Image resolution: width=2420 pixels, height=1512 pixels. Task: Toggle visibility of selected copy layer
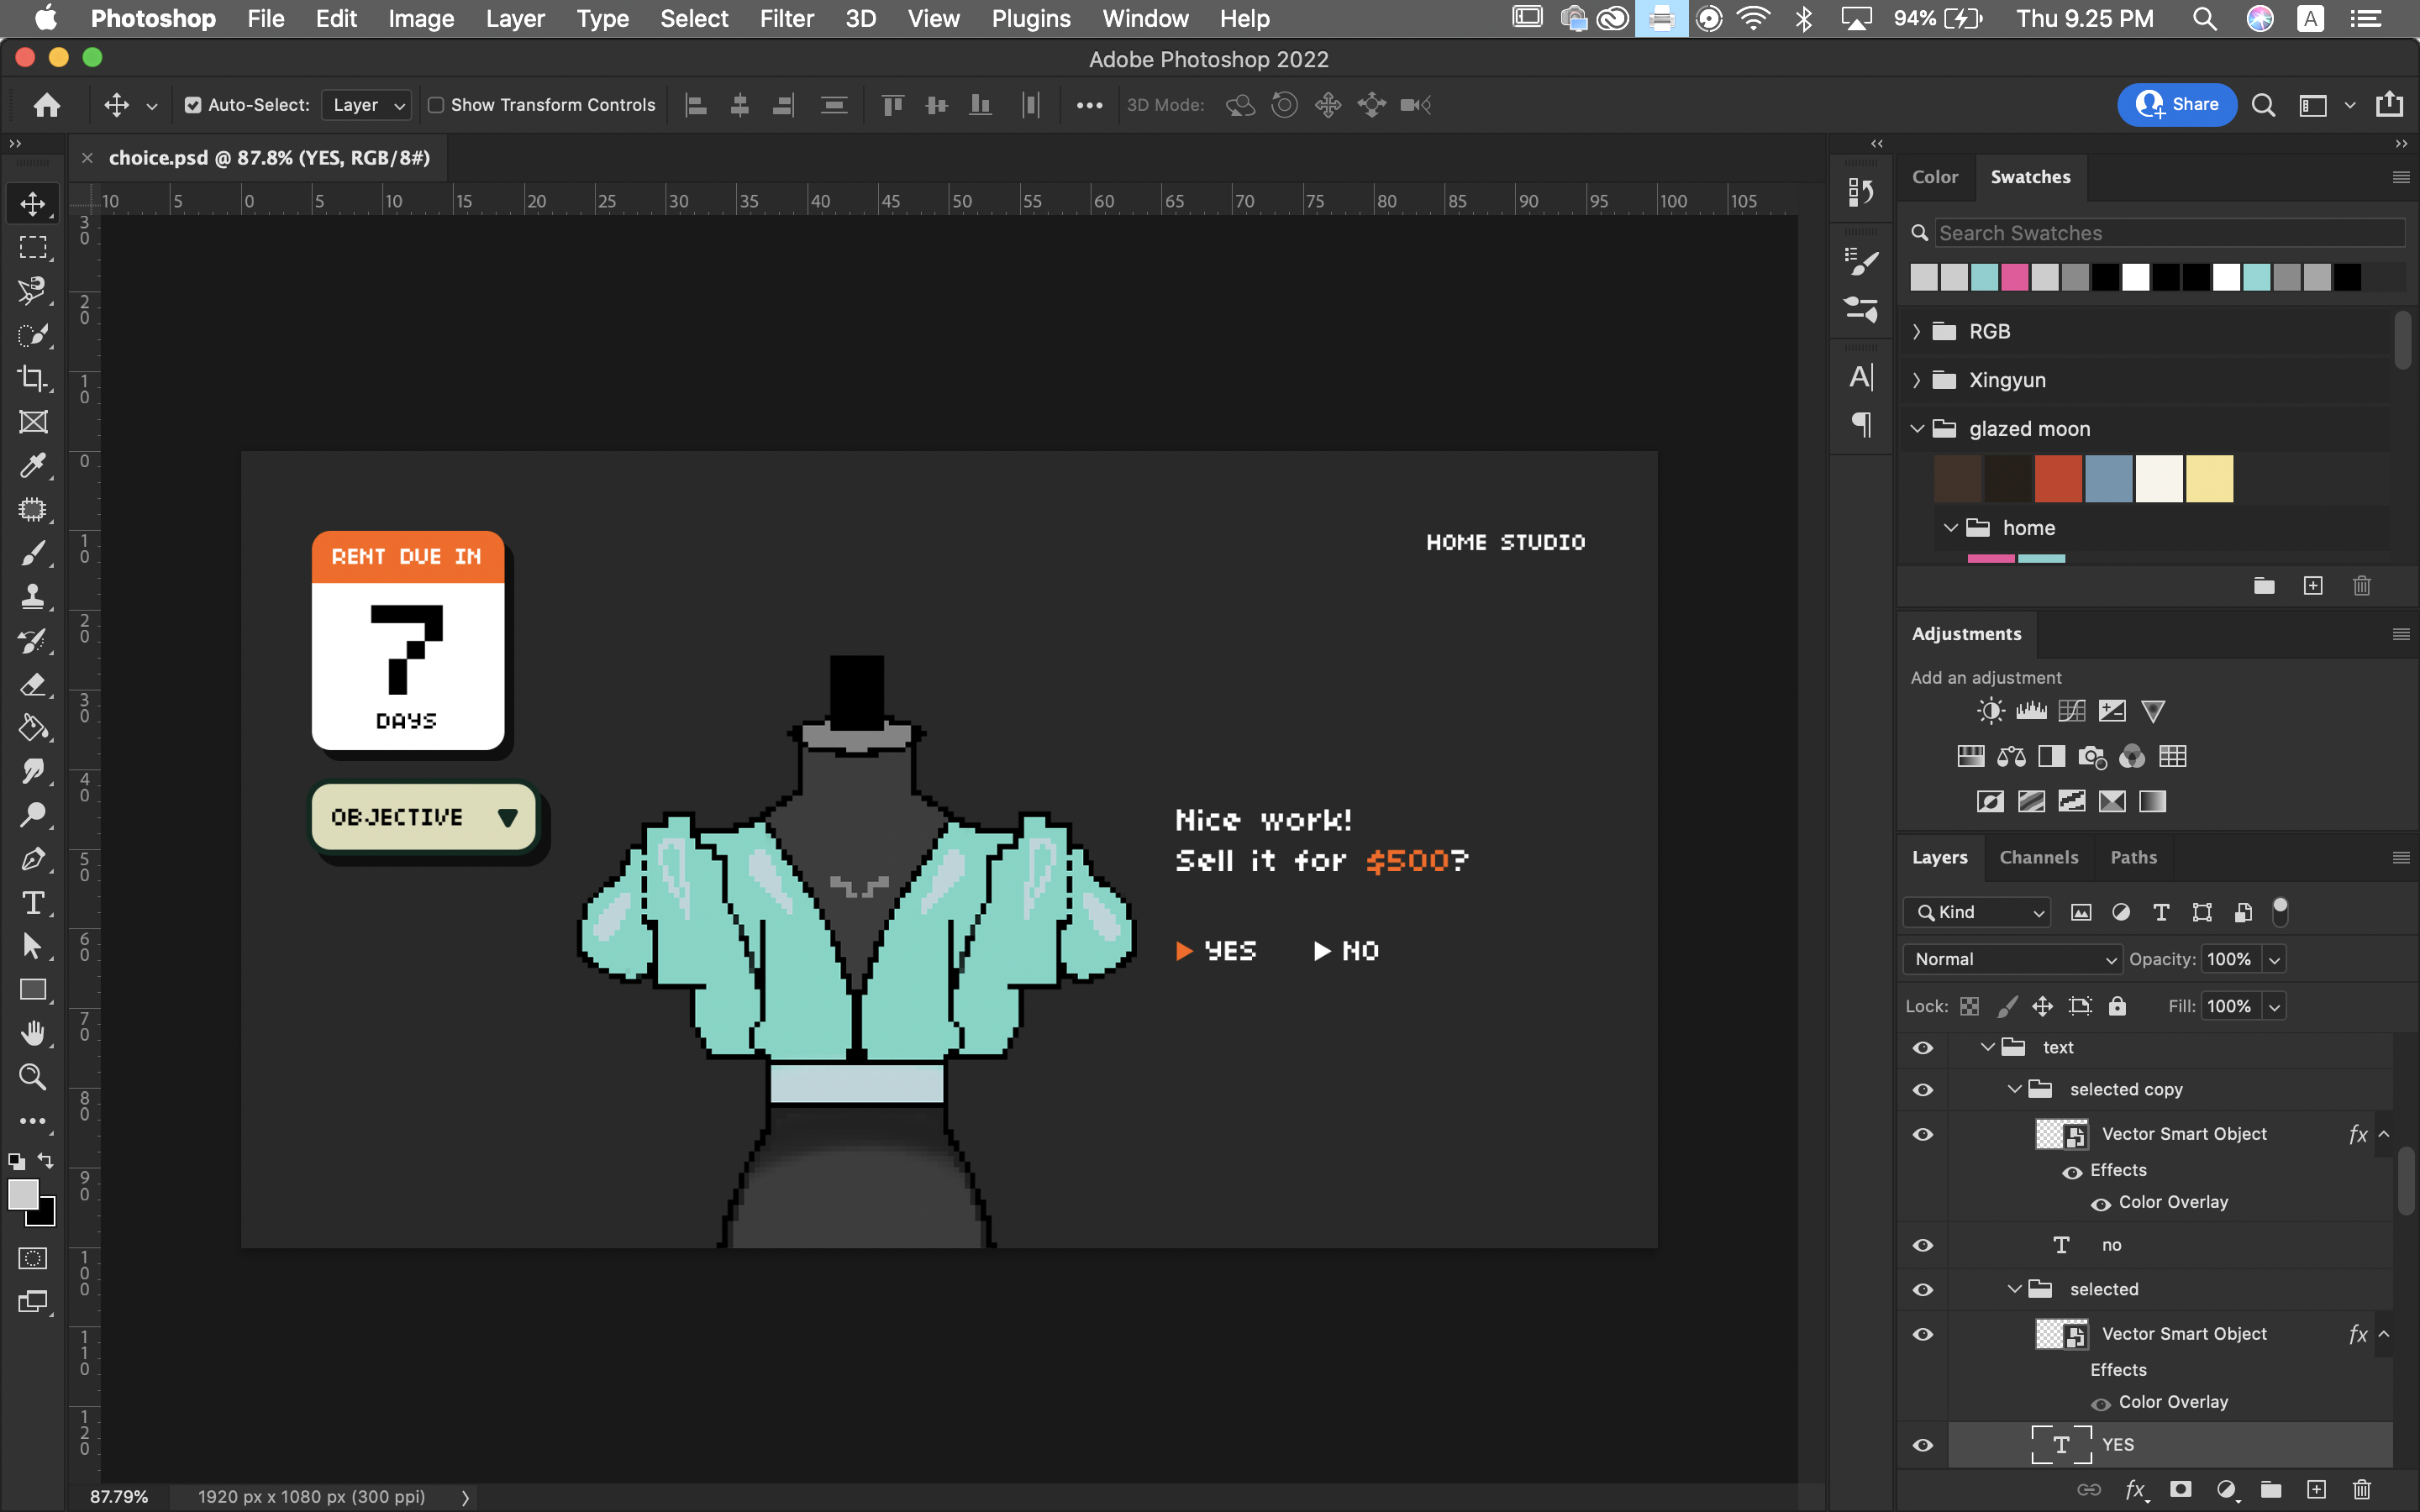click(x=1923, y=1089)
